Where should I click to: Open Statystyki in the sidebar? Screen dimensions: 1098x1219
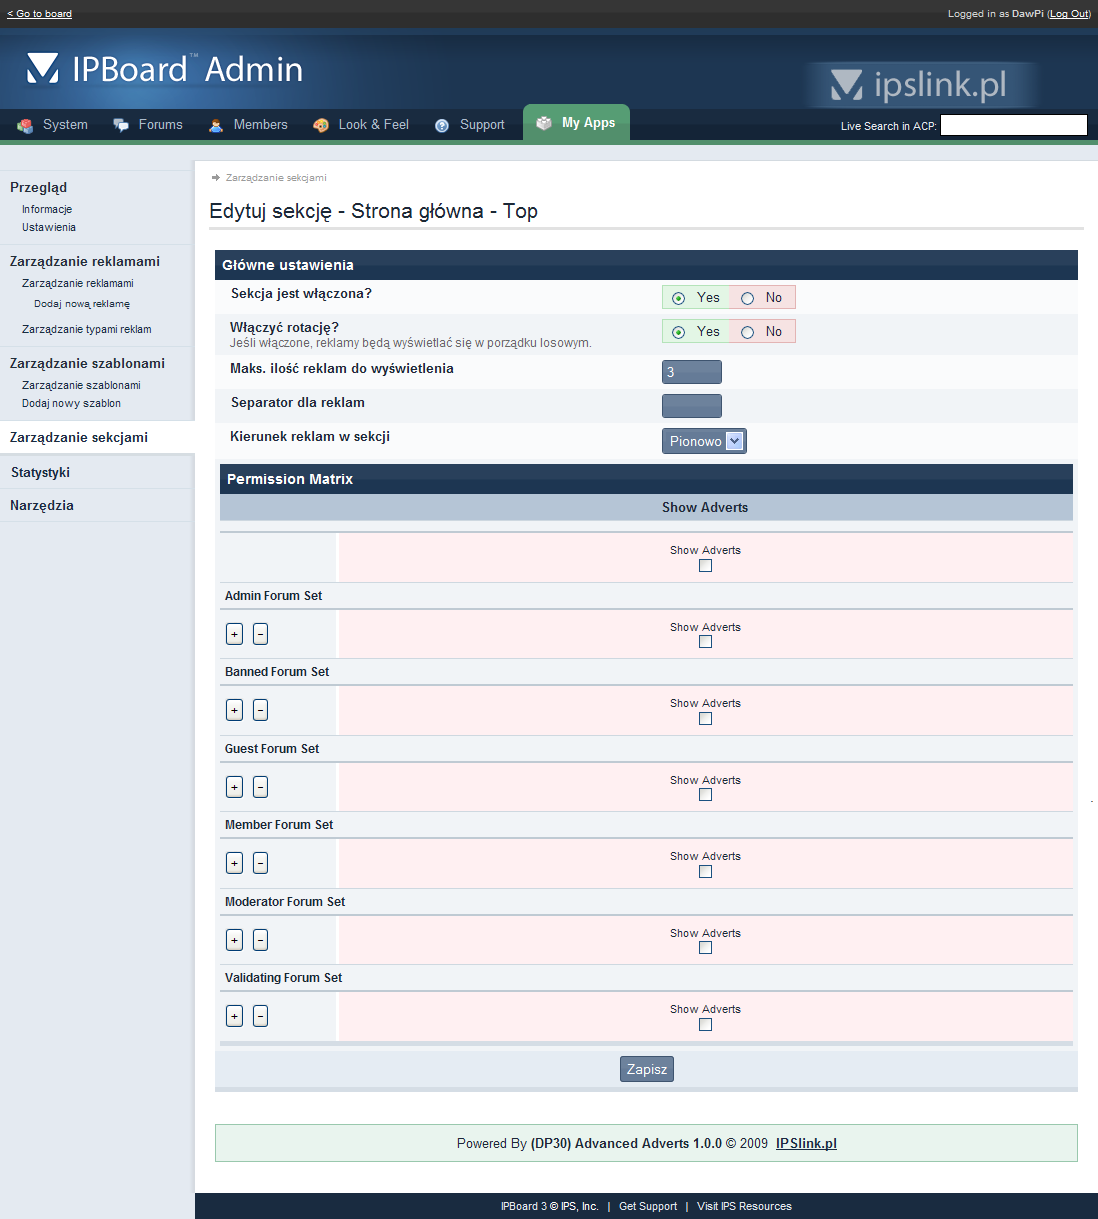point(40,472)
